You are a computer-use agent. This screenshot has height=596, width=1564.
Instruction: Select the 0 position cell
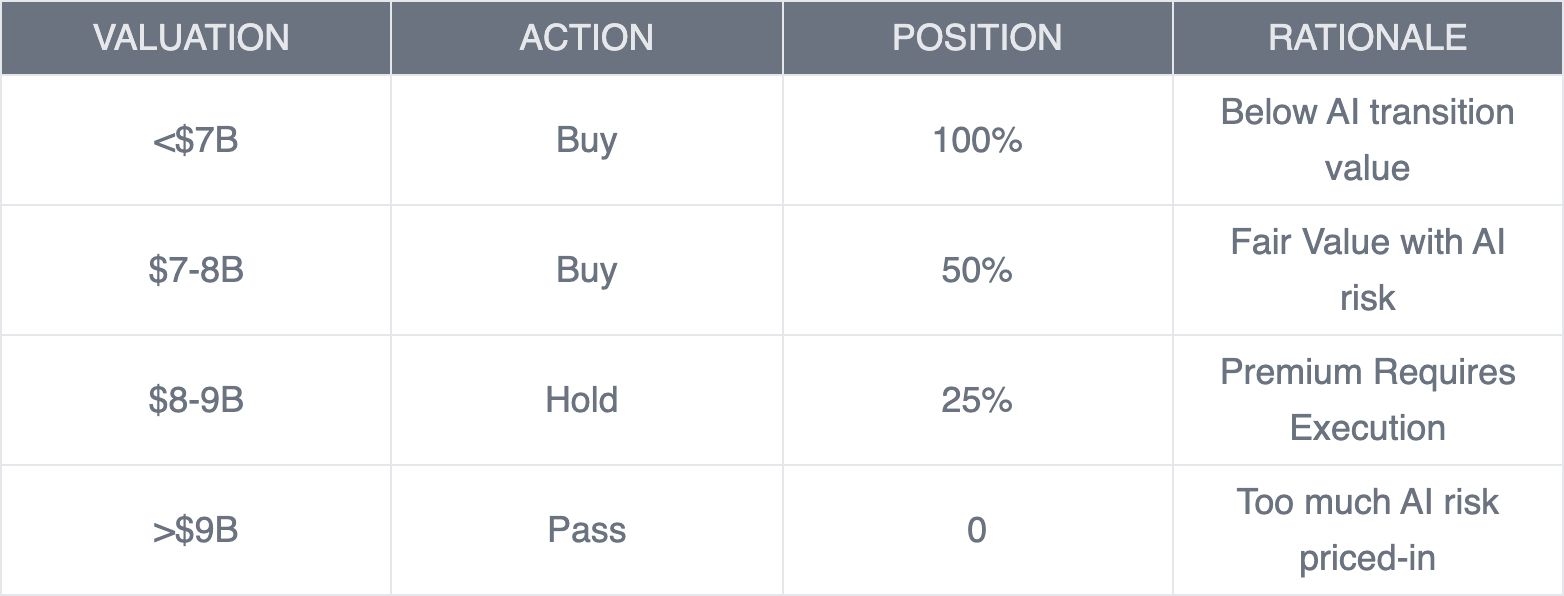[x=977, y=530]
